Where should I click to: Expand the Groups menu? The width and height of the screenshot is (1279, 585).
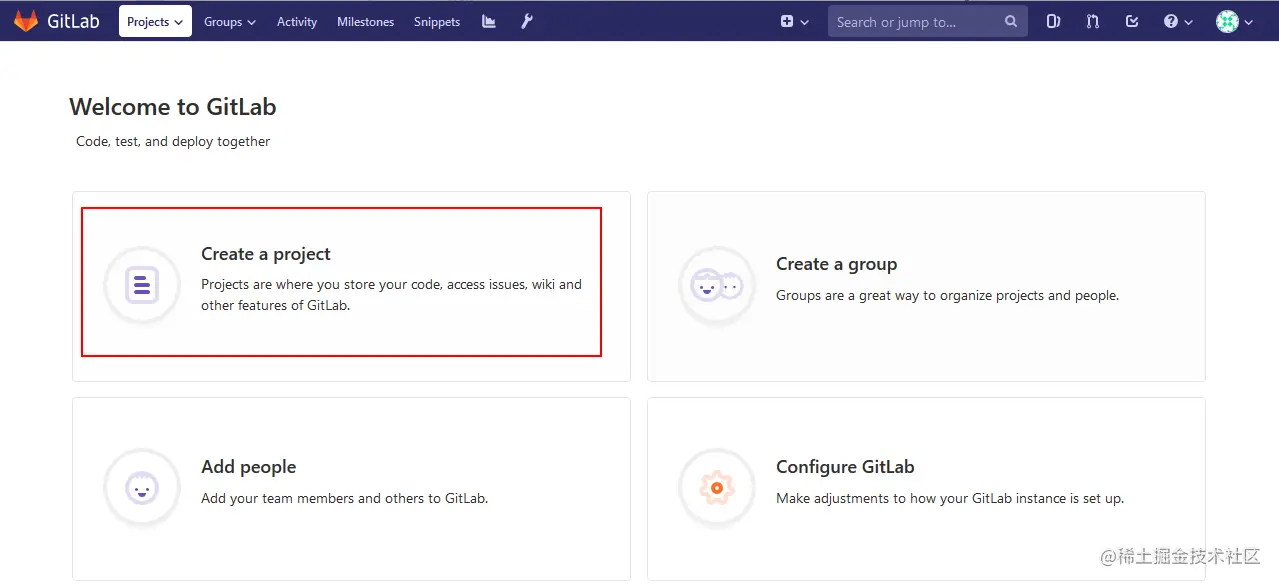click(x=230, y=21)
